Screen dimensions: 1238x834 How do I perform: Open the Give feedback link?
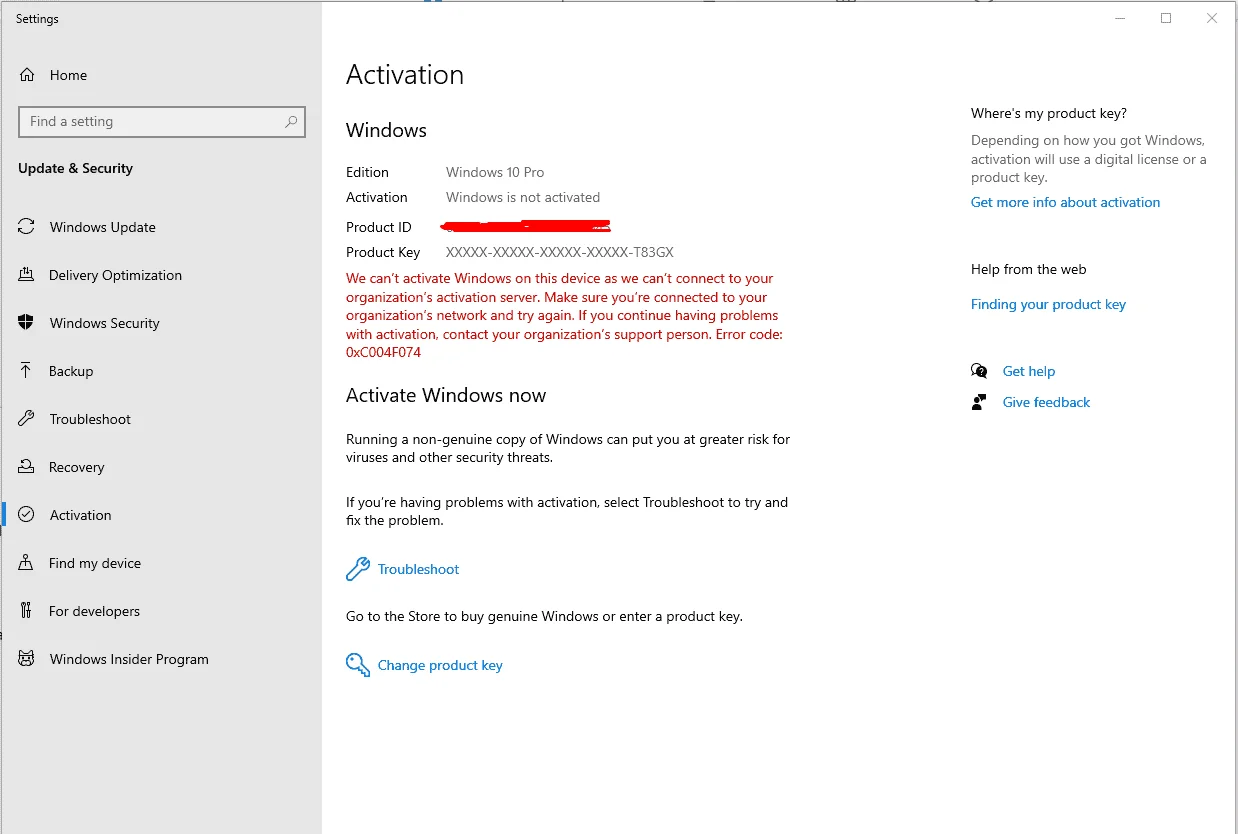click(1046, 402)
